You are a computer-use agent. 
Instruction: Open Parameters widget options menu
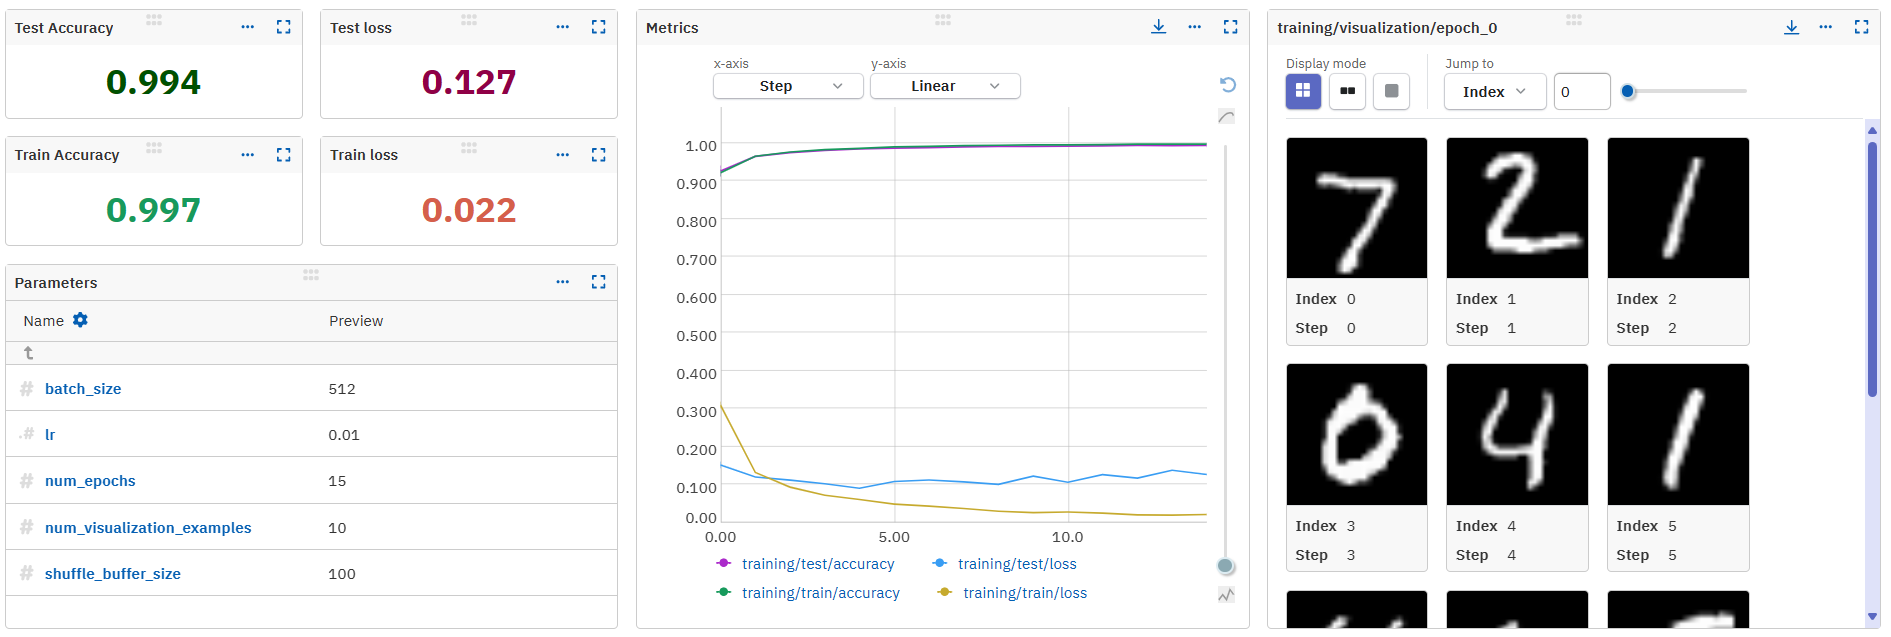[562, 282]
